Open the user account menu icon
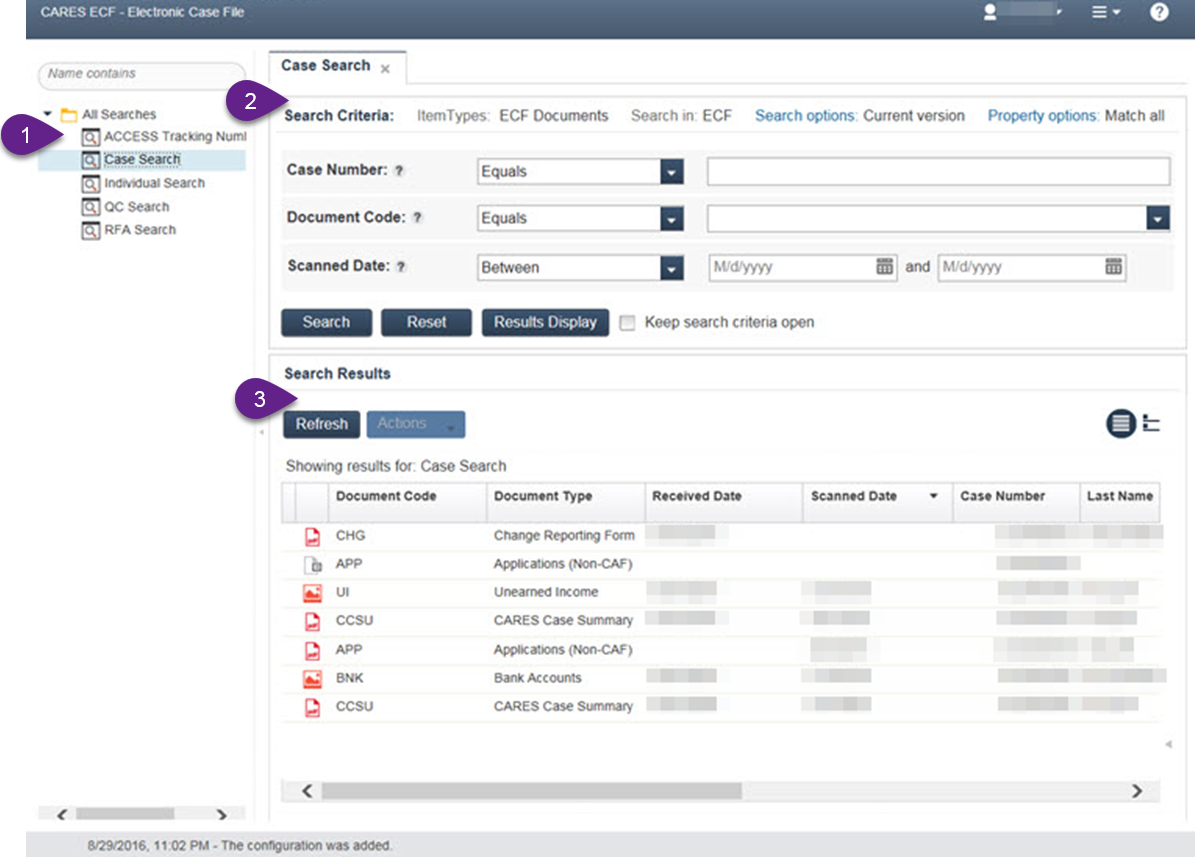Image resolution: width=1195 pixels, height=857 pixels. pos(990,12)
